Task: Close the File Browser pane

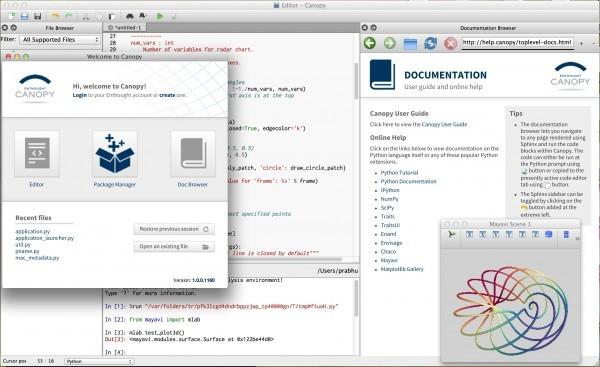Action: pos(5,28)
